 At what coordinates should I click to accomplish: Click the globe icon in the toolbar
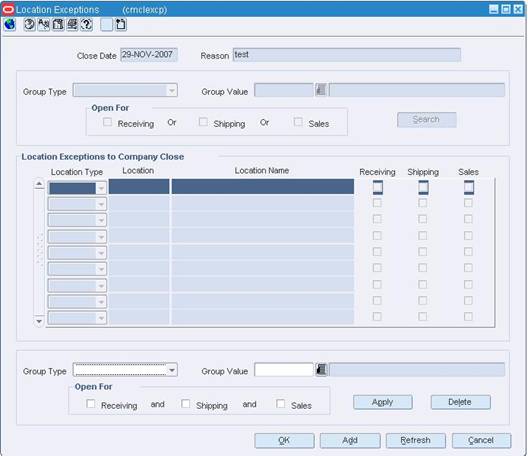[10, 25]
